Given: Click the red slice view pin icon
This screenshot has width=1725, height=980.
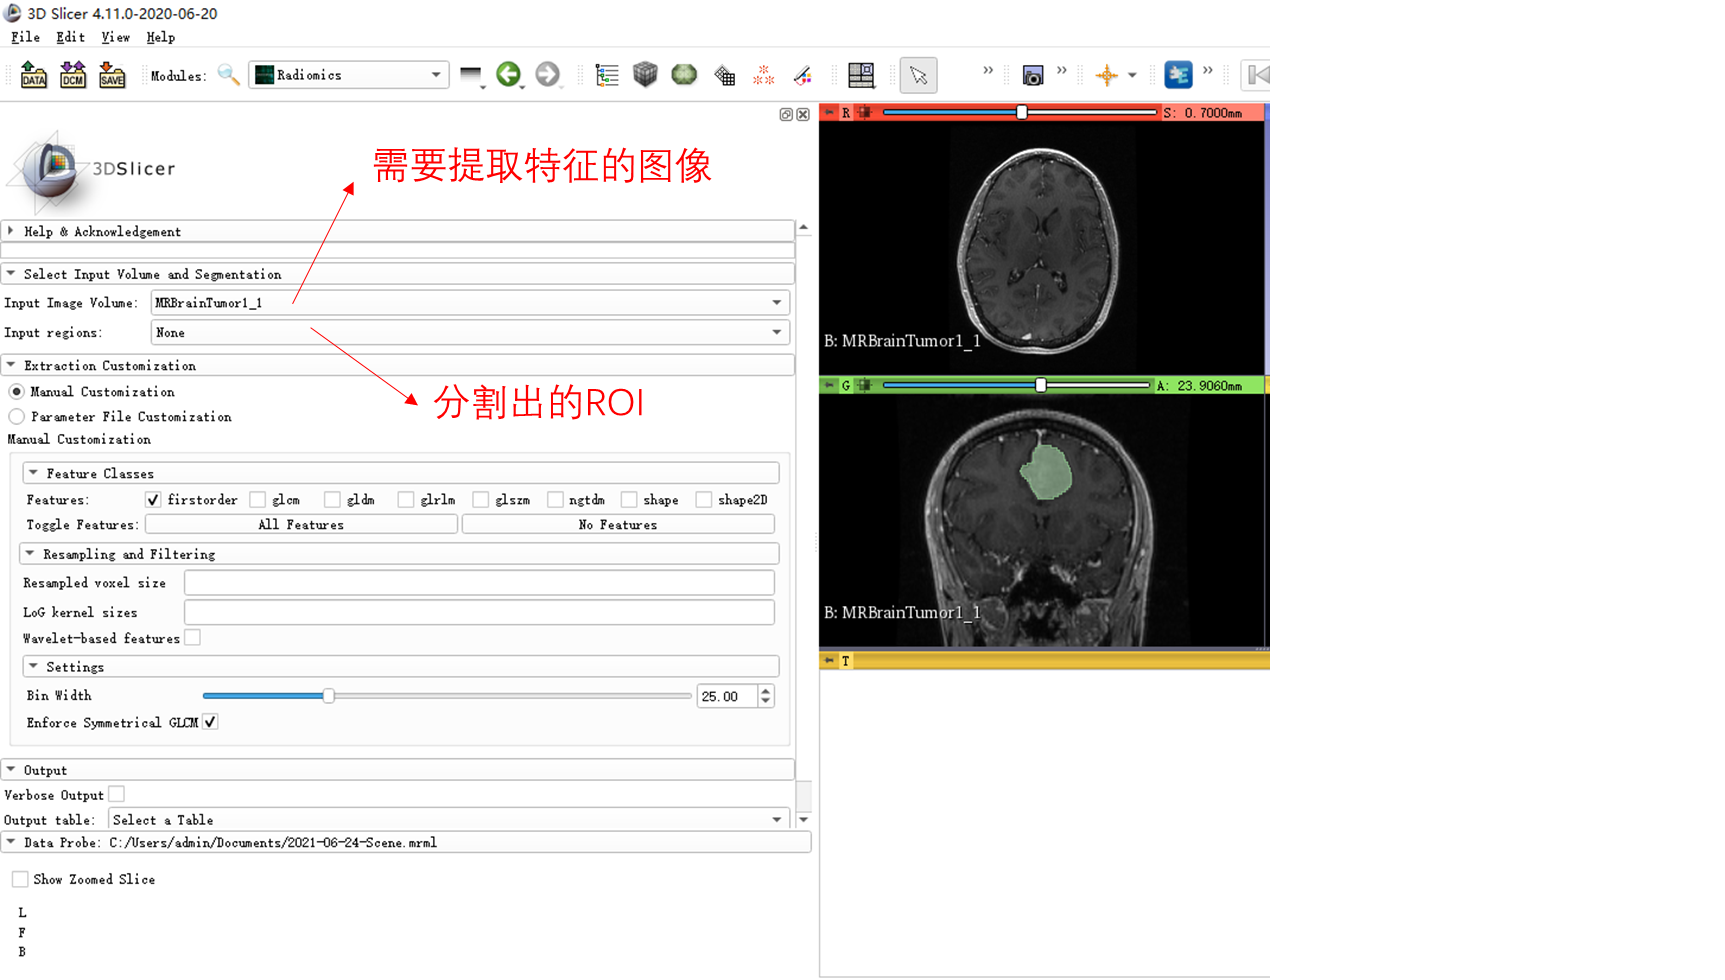Looking at the screenshot, I should click(x=829, y=113).
